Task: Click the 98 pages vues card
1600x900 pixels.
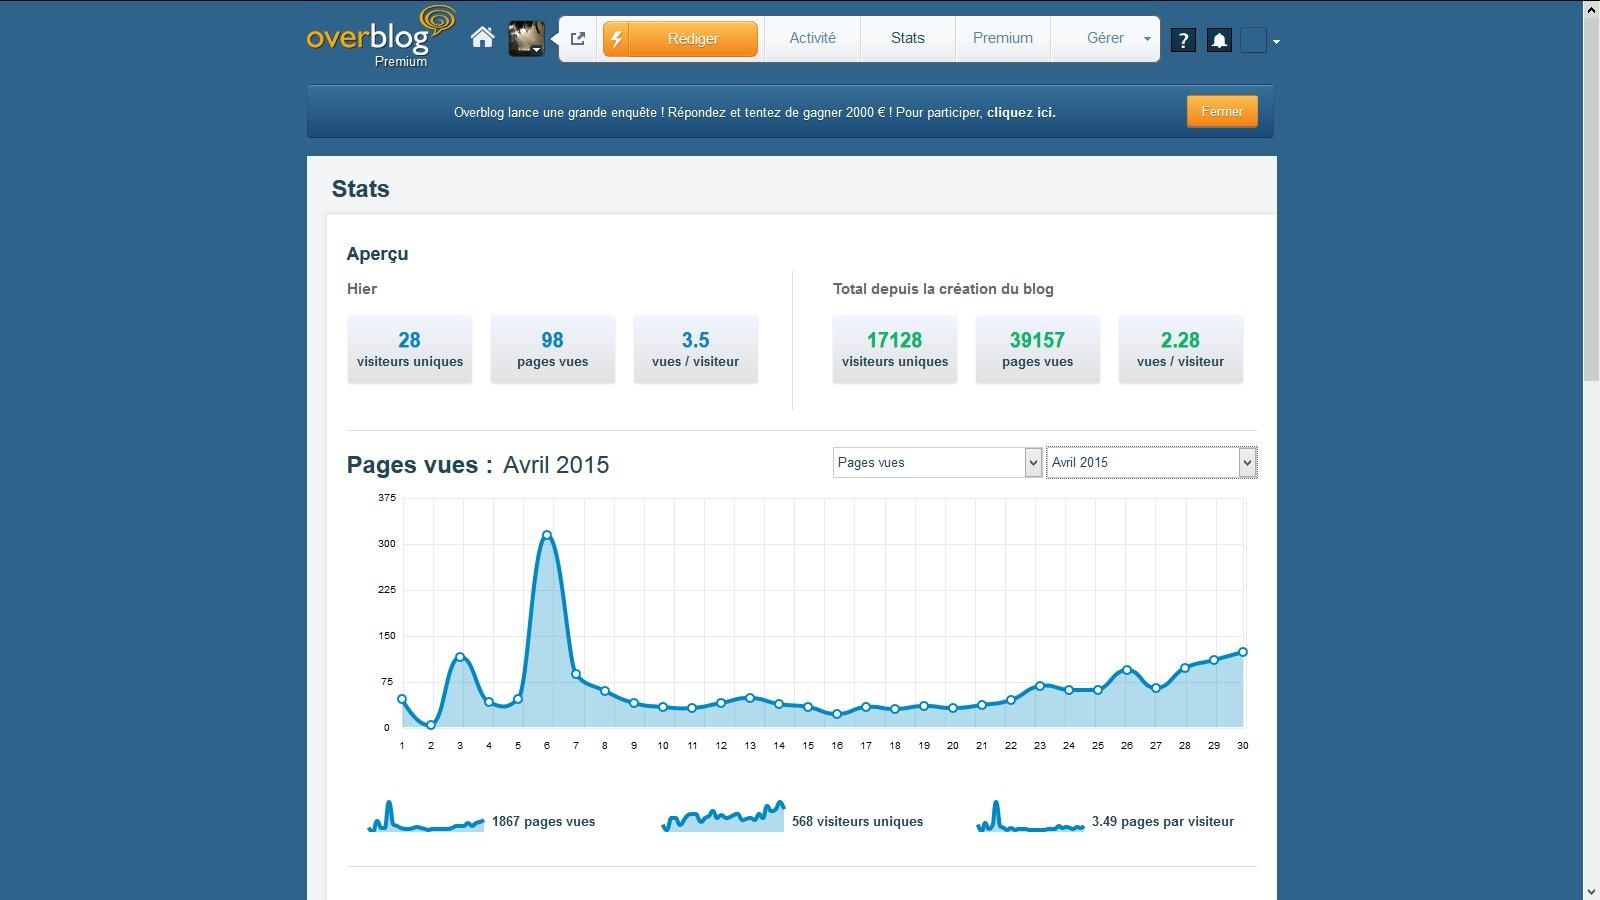Action: 553,349
